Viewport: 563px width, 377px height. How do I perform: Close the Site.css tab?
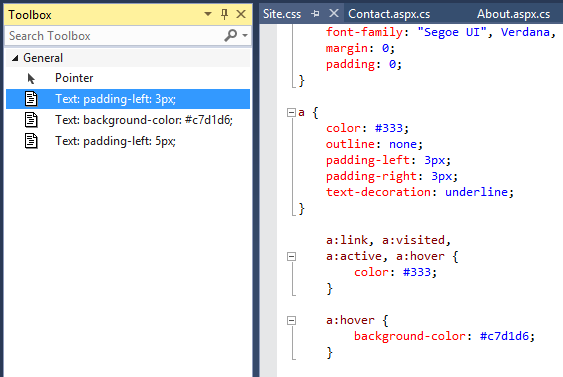[334, 14]
